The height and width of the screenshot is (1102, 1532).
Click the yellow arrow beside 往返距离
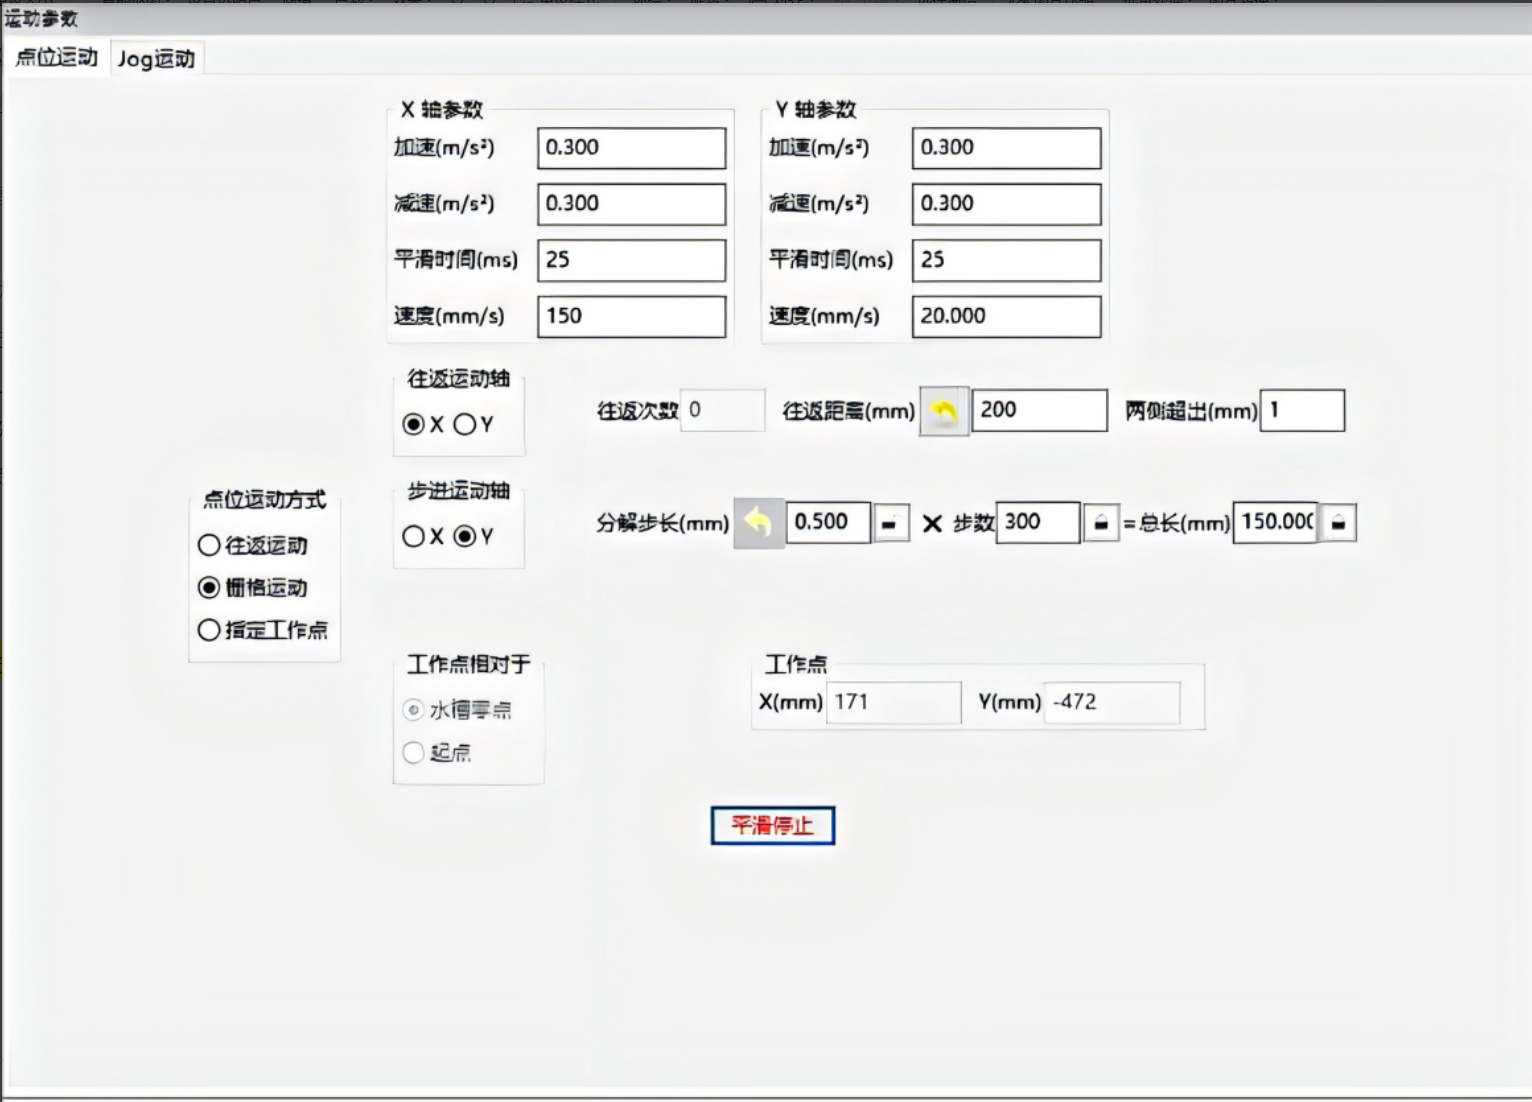coord(944,411)
